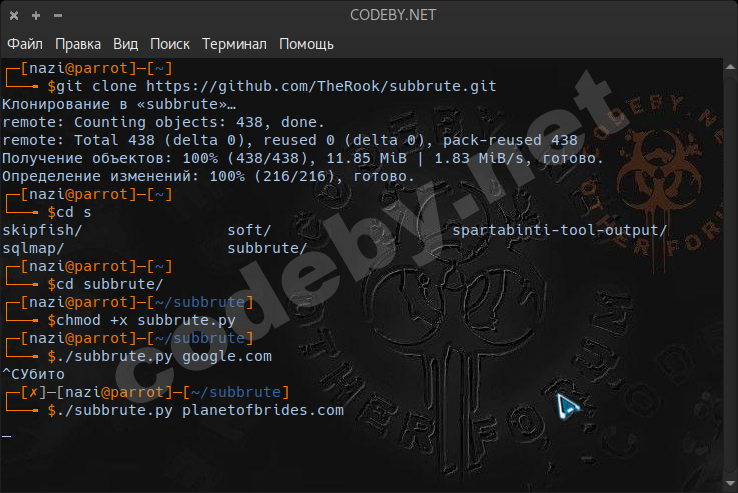
Task: Click the CODEBY.NET window title
Action: pyautogui.click(x=393, y=15)
